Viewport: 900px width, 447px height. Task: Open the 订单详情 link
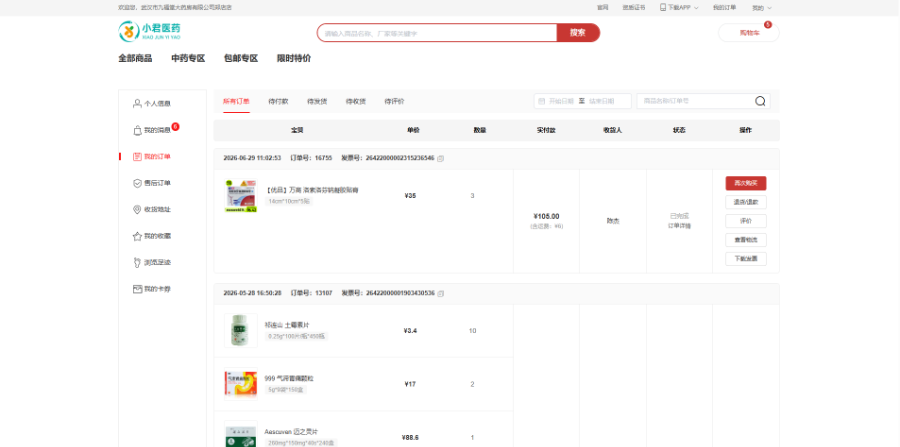(679, 226)
